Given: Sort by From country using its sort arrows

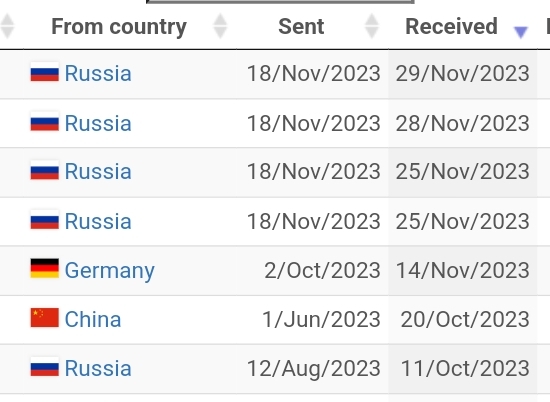Looking at the screenshot, I should coord(220,26).
